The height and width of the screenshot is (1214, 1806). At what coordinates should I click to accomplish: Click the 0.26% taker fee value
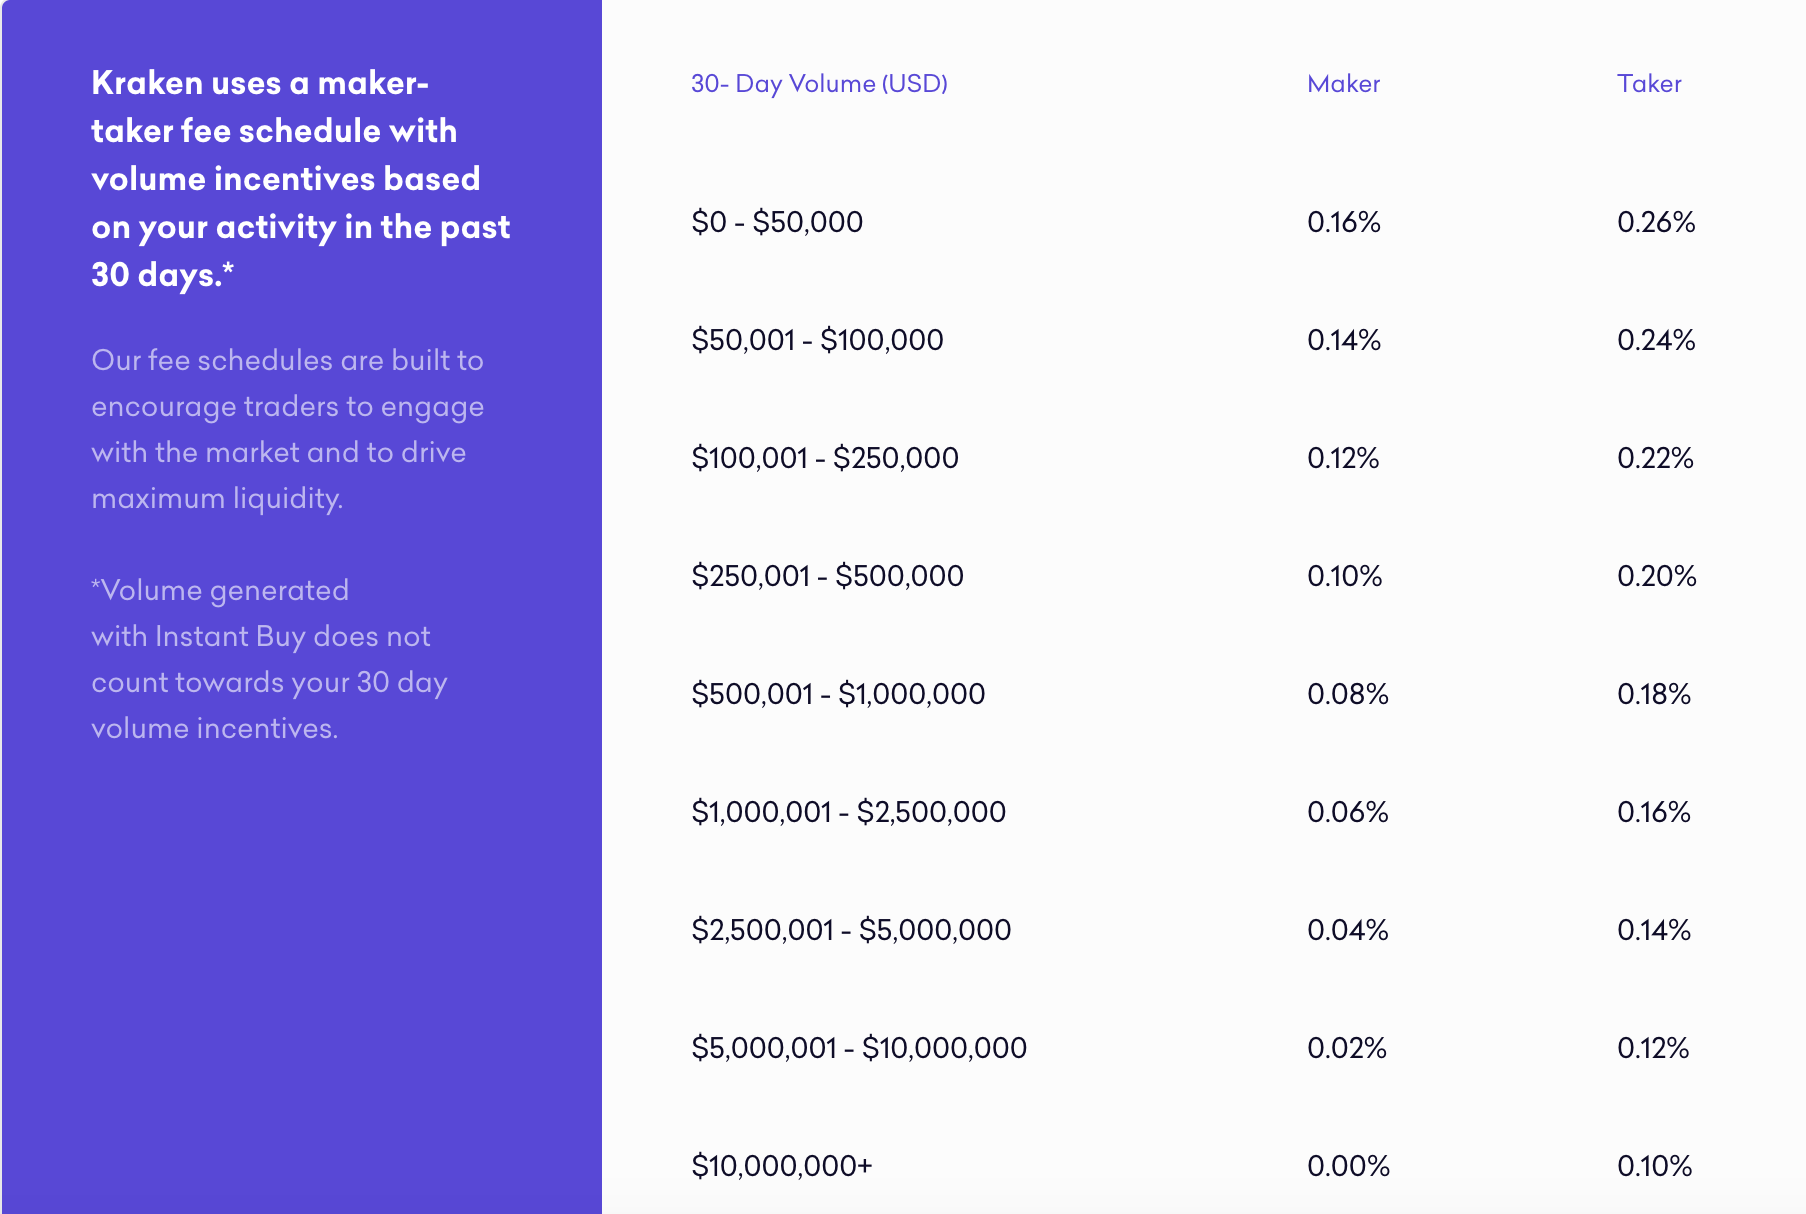coord(1656,222)
